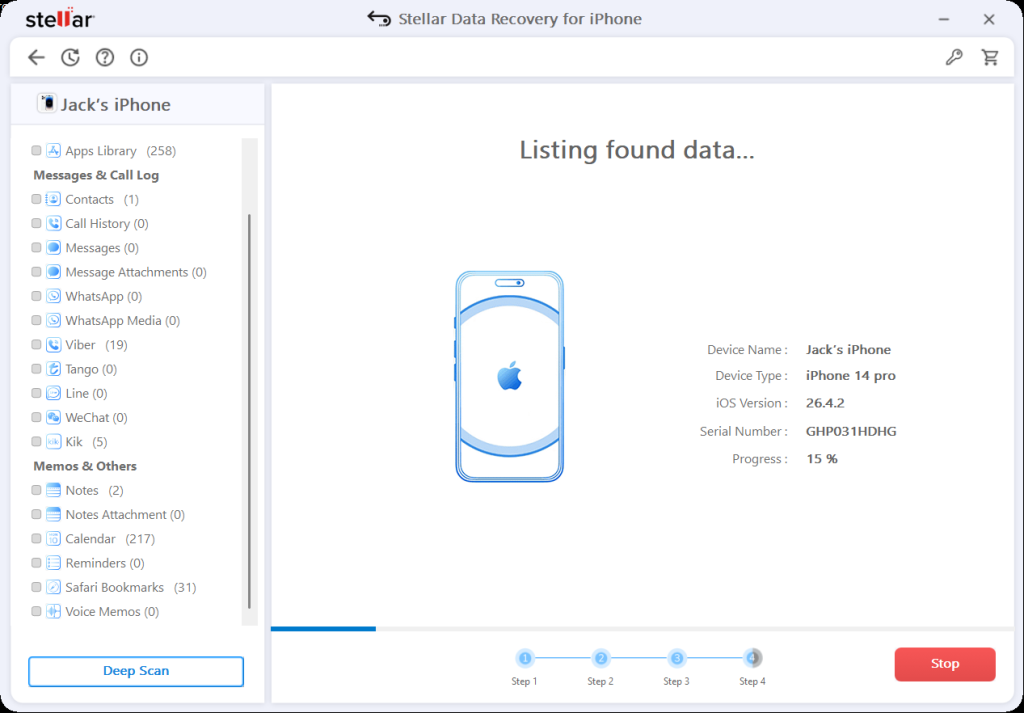This screenshot has height=713, width=1024.
Task: Click the Notes Attachment icon
Action: 54,515
